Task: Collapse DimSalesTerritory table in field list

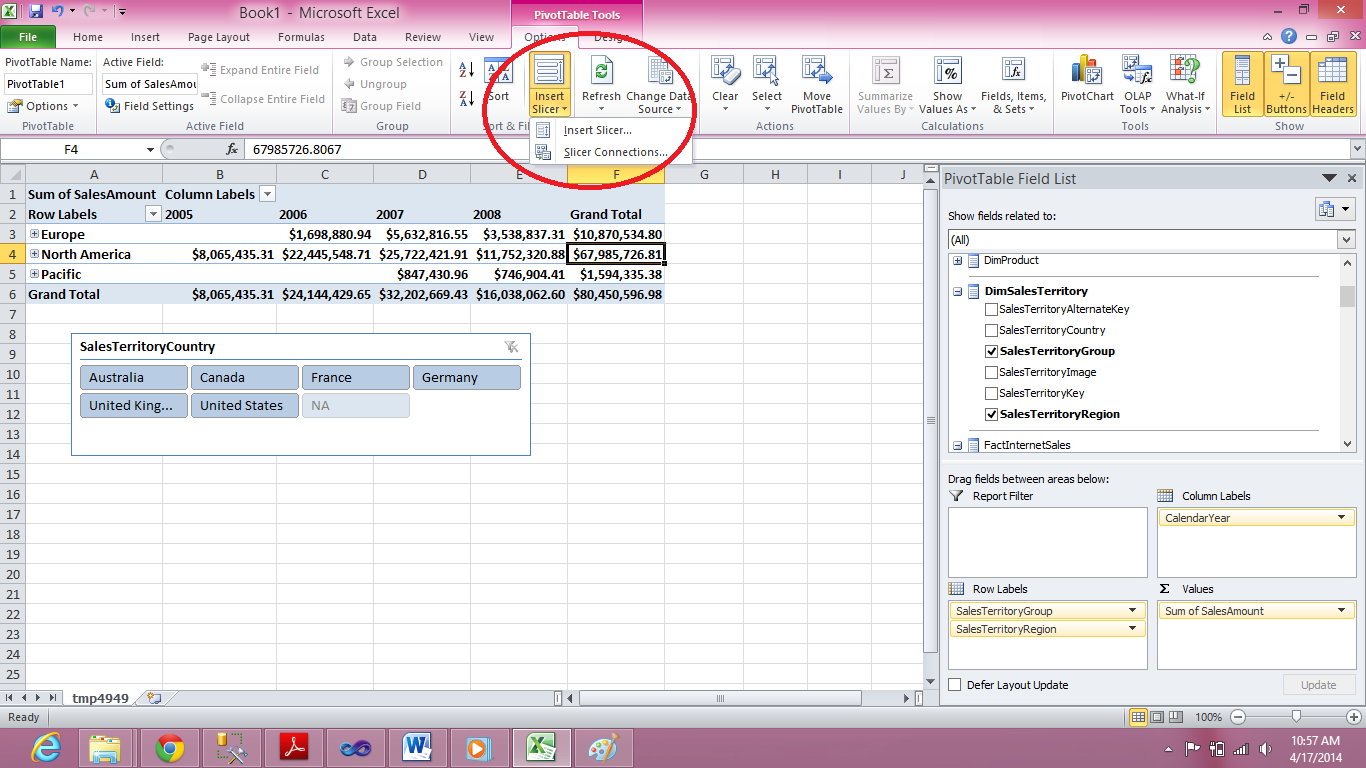Action: [x=957, y=291]
